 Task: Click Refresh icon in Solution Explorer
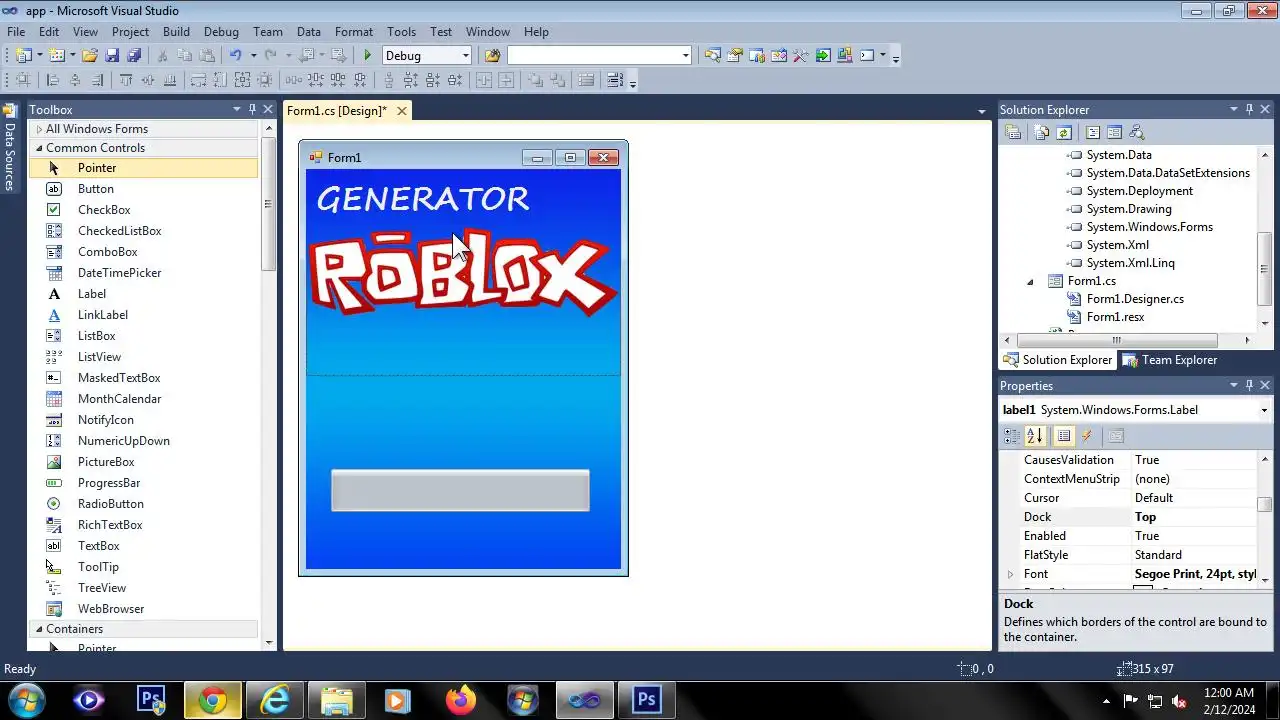pyautogui.click(x=1064, y=132)
